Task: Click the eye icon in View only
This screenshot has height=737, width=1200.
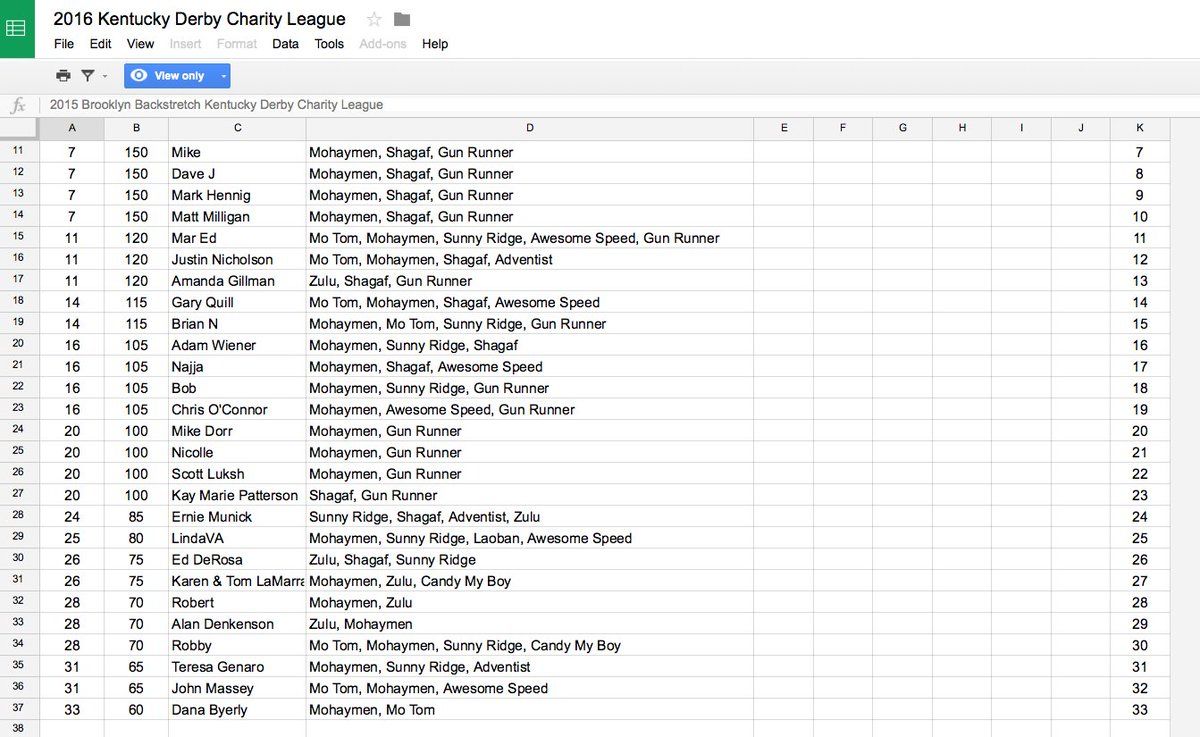Action: pyautogui.click(x=139, y=76)
